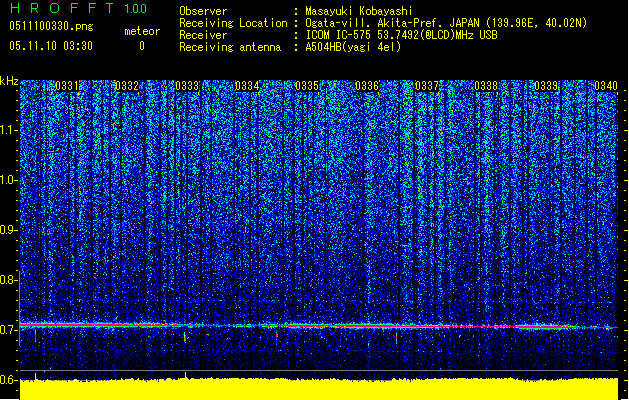Click the 0339 time marker
Image resolution: width=629 pixels, height=400 pixels.
[546, 86]
